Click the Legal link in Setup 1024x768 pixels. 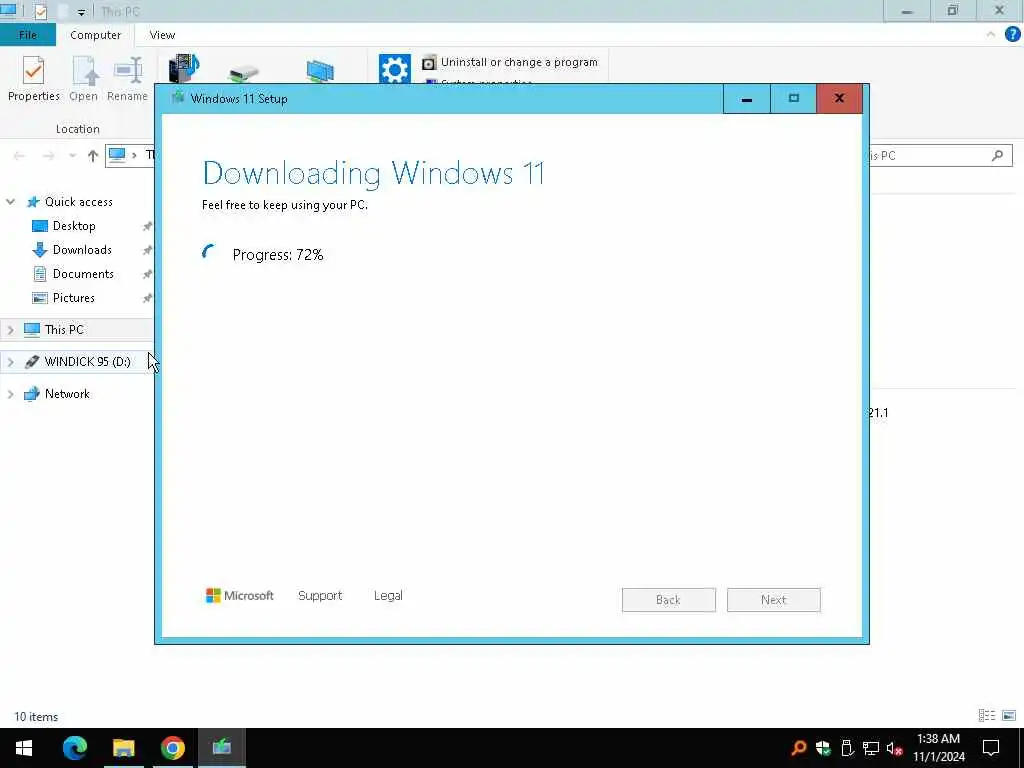388,596
